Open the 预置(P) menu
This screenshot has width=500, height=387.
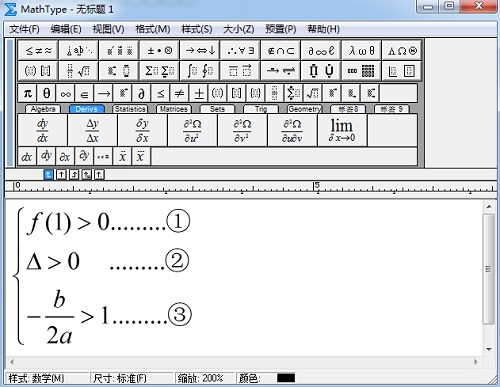point(281,29)
